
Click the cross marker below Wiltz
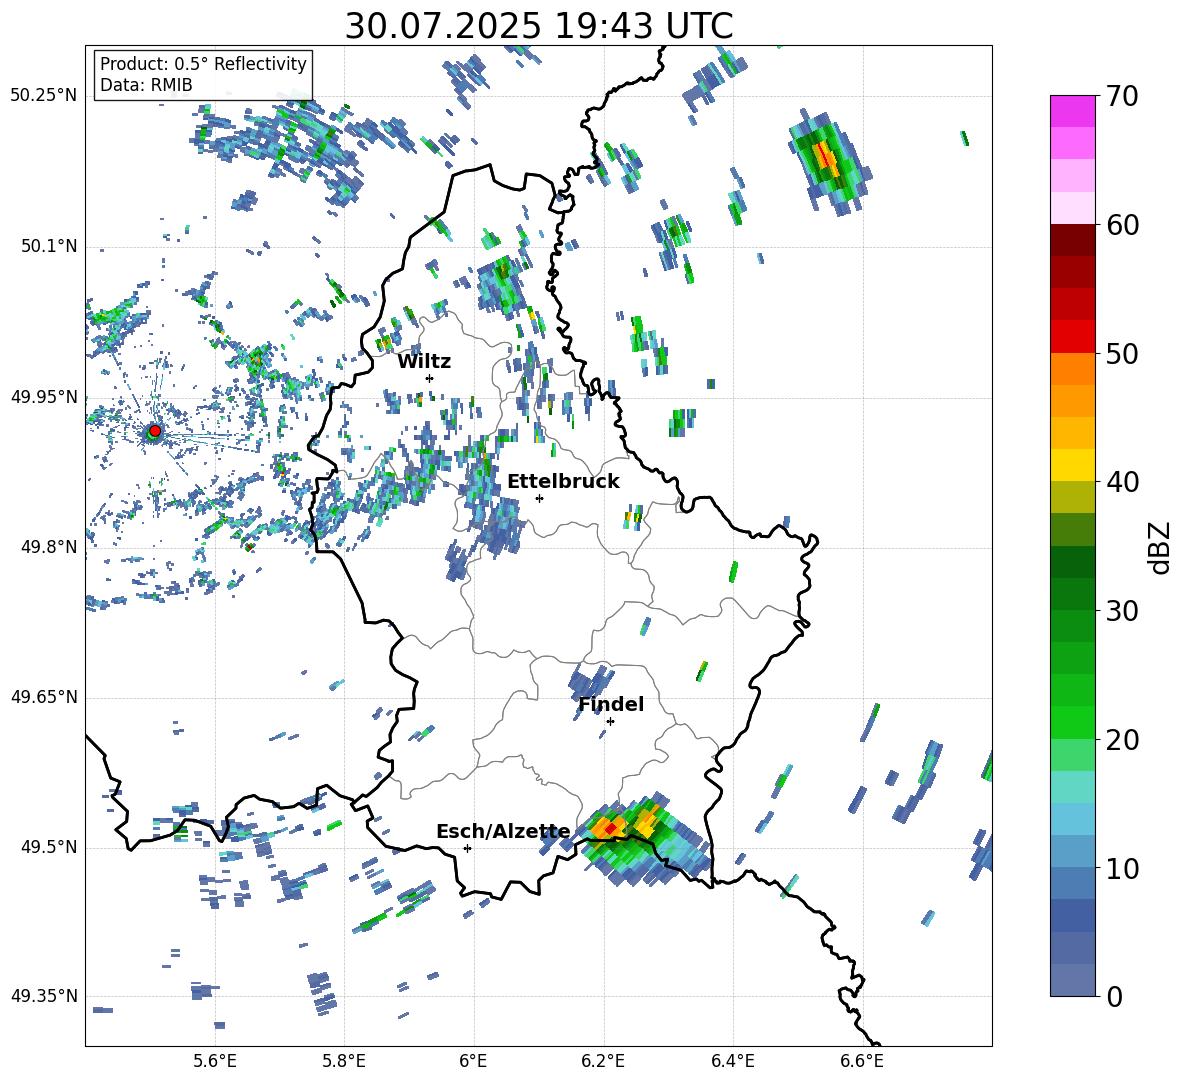click(430, 378)
